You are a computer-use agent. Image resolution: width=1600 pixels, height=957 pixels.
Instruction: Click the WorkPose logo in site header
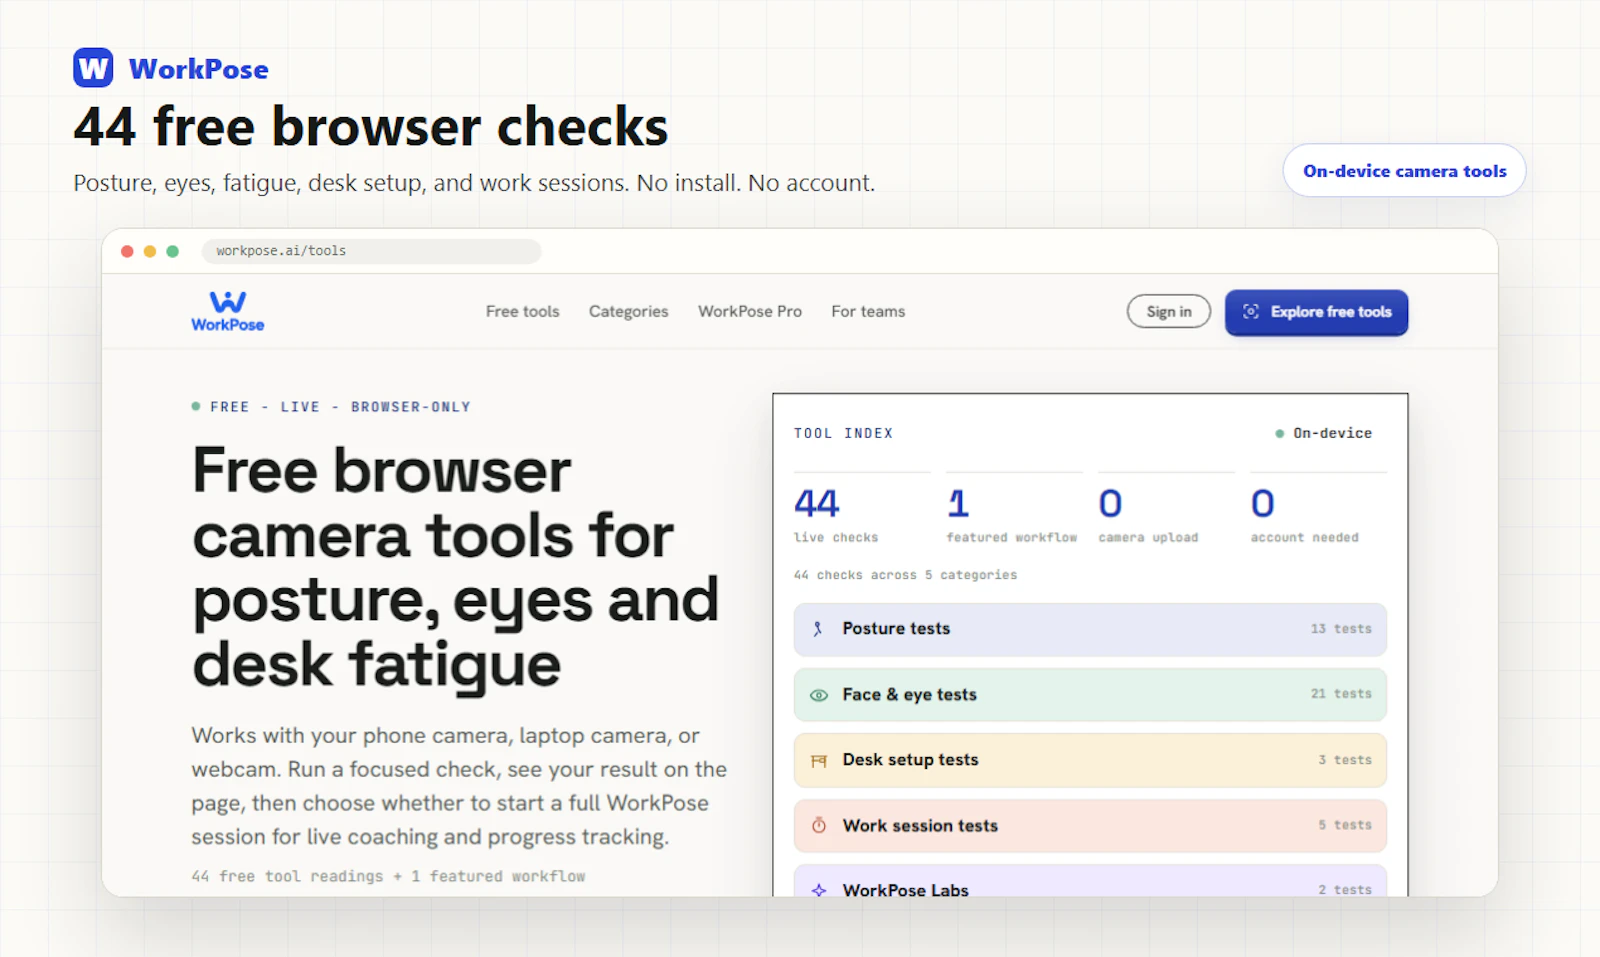pos(228,311)
